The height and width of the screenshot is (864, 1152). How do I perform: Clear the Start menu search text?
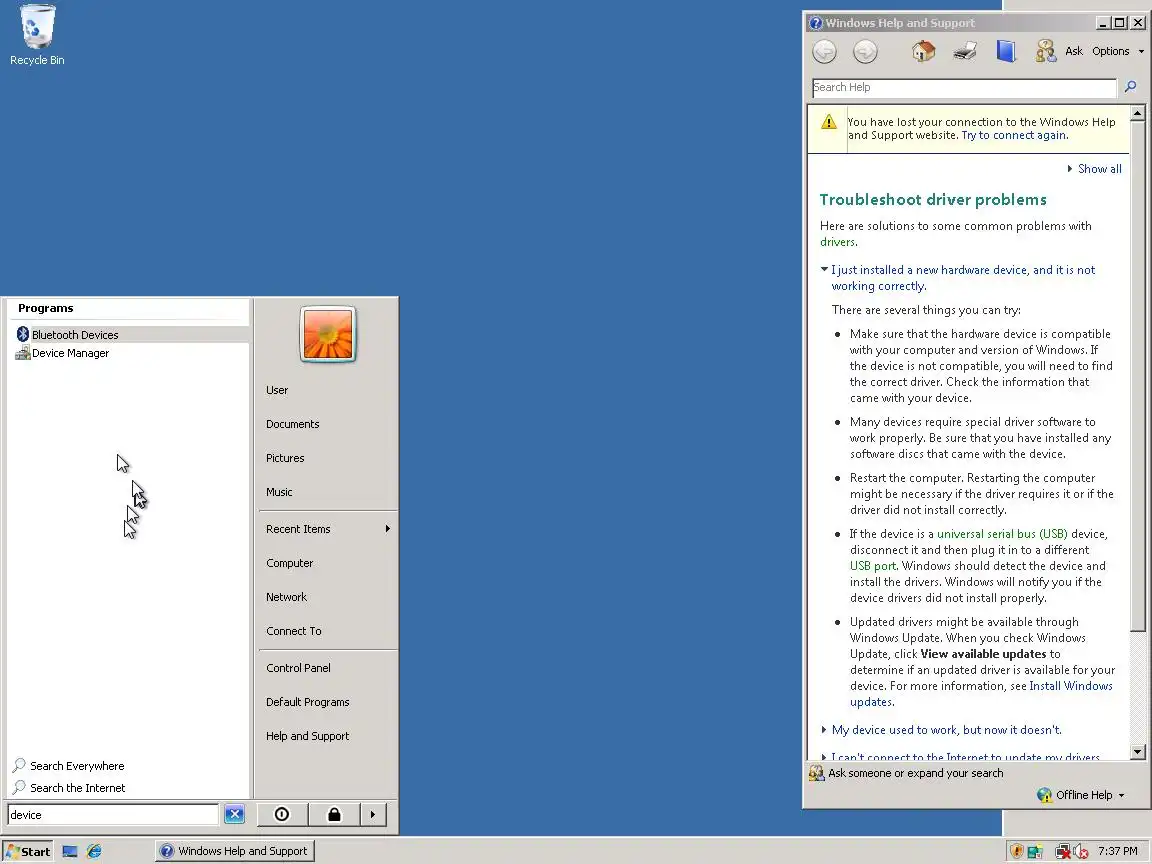pos(234,814)
